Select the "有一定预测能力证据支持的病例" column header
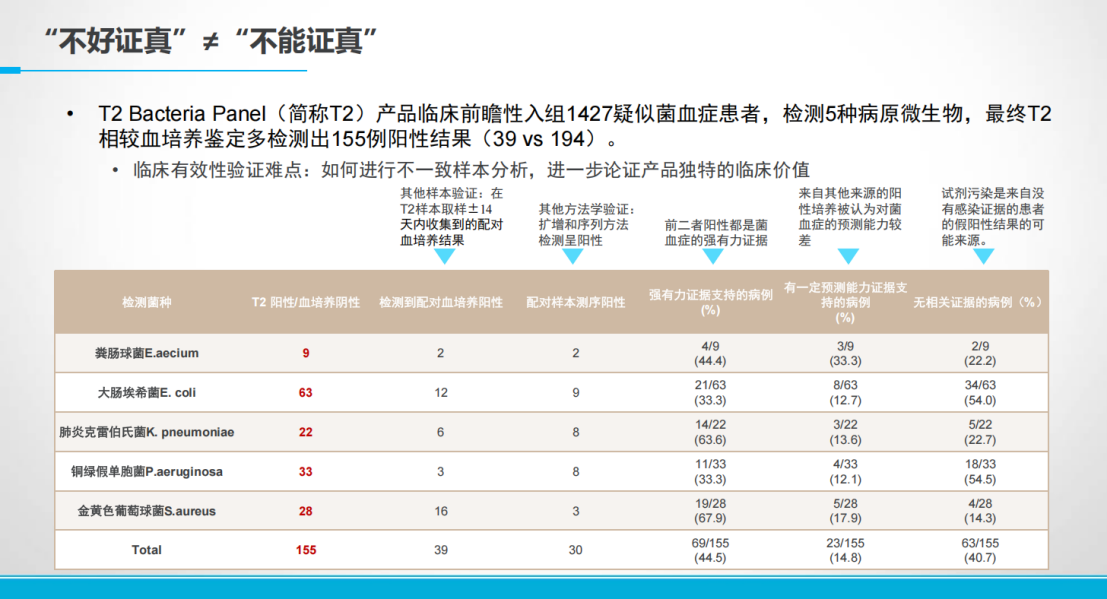The image size is (1107, 599). (845, 302)
